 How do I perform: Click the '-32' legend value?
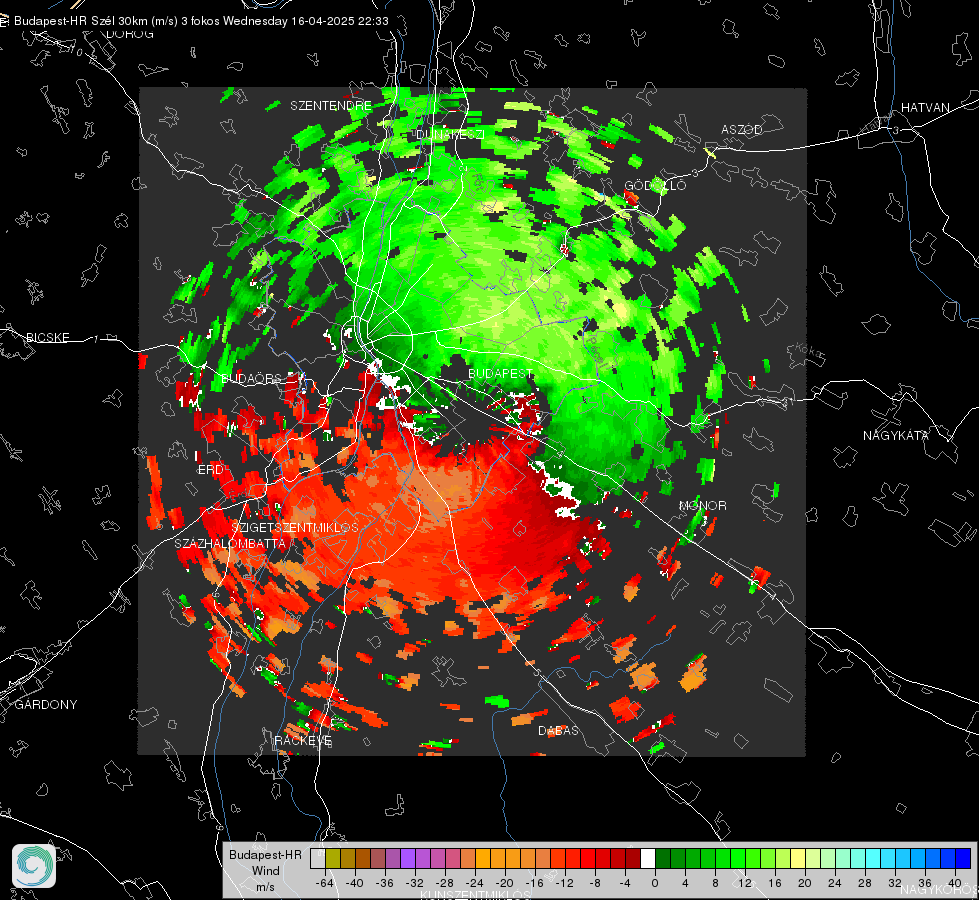pyautogui.click(x=415, y=883)
